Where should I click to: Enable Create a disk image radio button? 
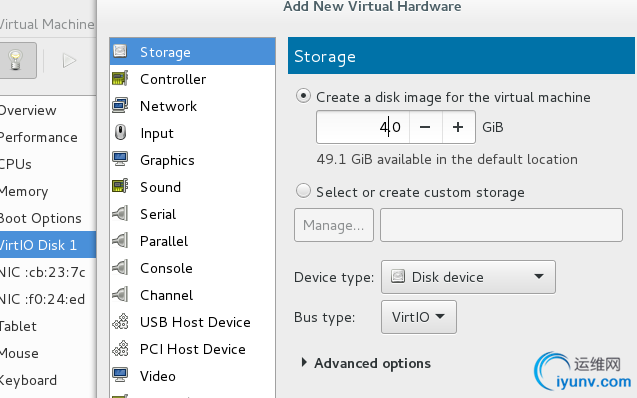pos(303,96)
